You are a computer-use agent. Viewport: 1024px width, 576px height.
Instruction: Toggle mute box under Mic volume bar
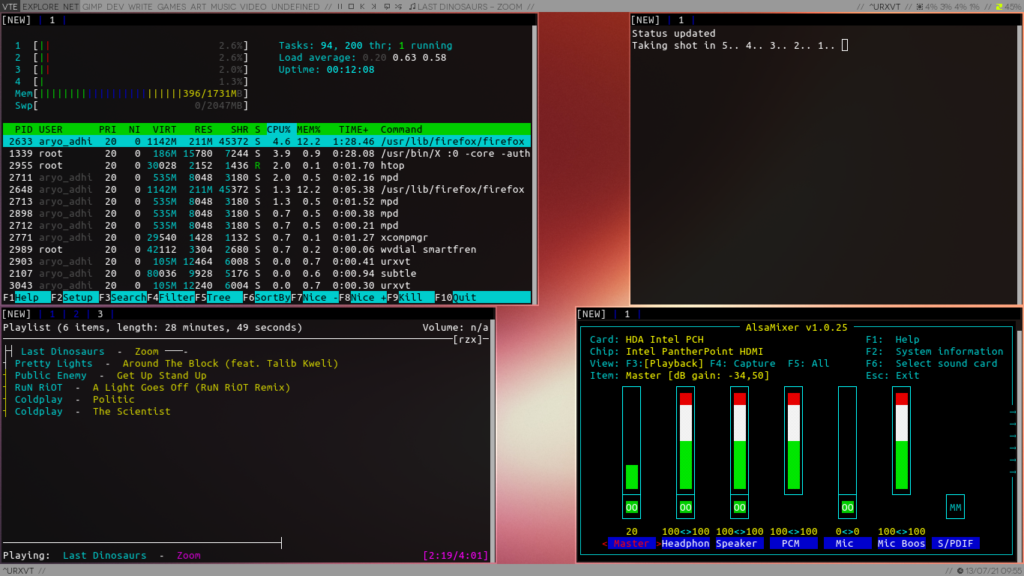click(847, 507)
